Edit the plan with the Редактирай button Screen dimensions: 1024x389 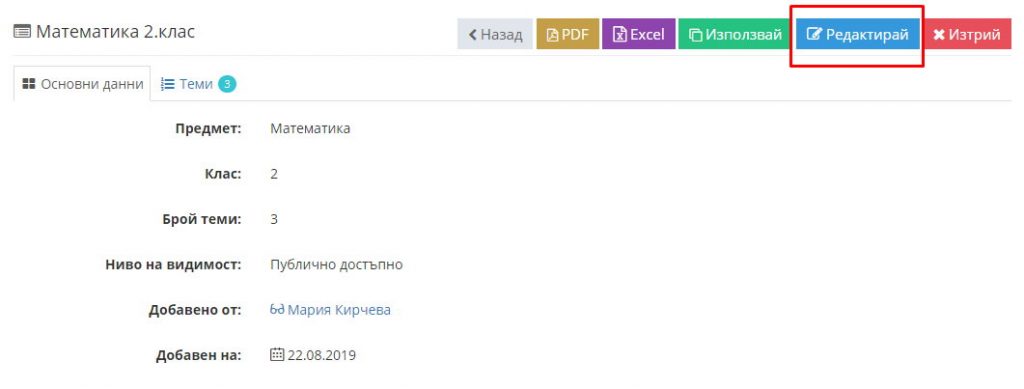[x=857, y=35]
